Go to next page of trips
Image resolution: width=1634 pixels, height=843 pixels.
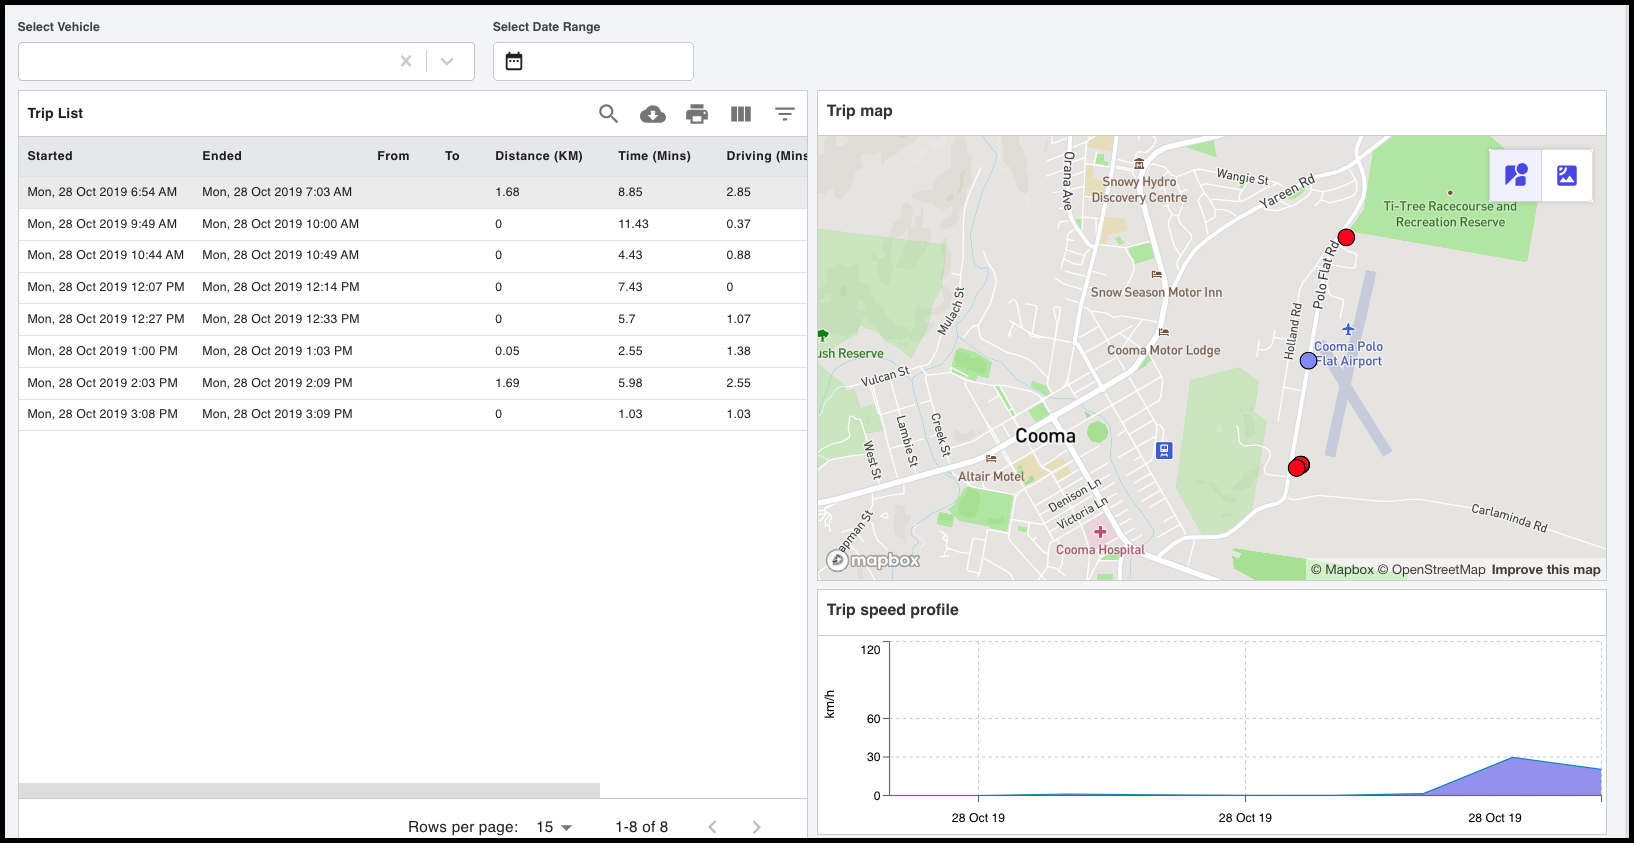[x=756, y=827]
